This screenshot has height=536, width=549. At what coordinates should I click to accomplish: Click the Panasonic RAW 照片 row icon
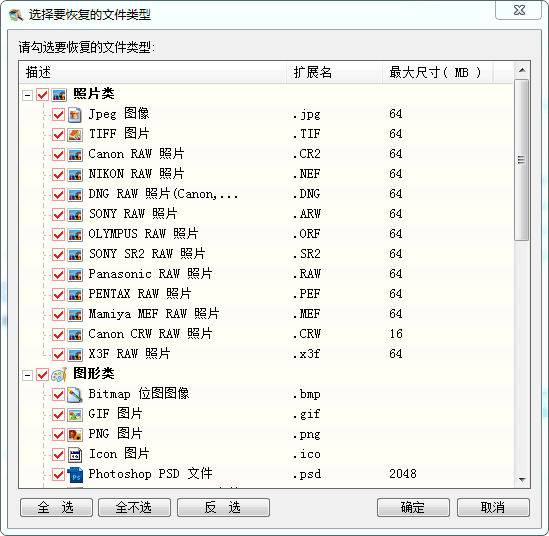(x=75, y=274)
